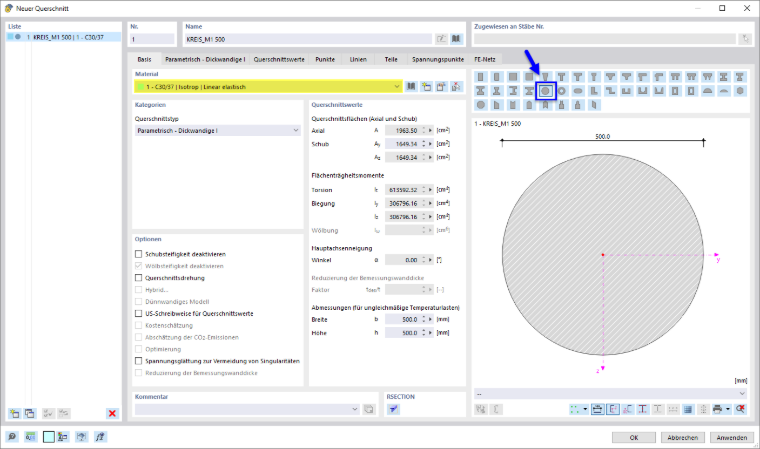The width and height of the screenshot is (760, 449).
Task: Select the L-shaped cross-section icon
Action: (x=594, y=91)
